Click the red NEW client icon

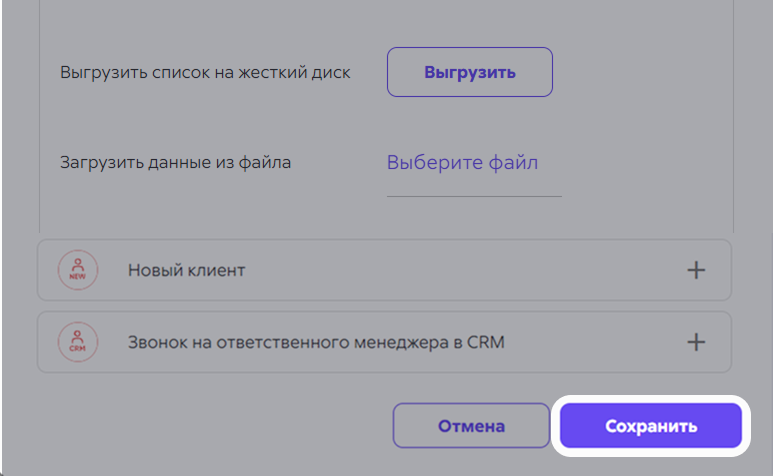77,270
